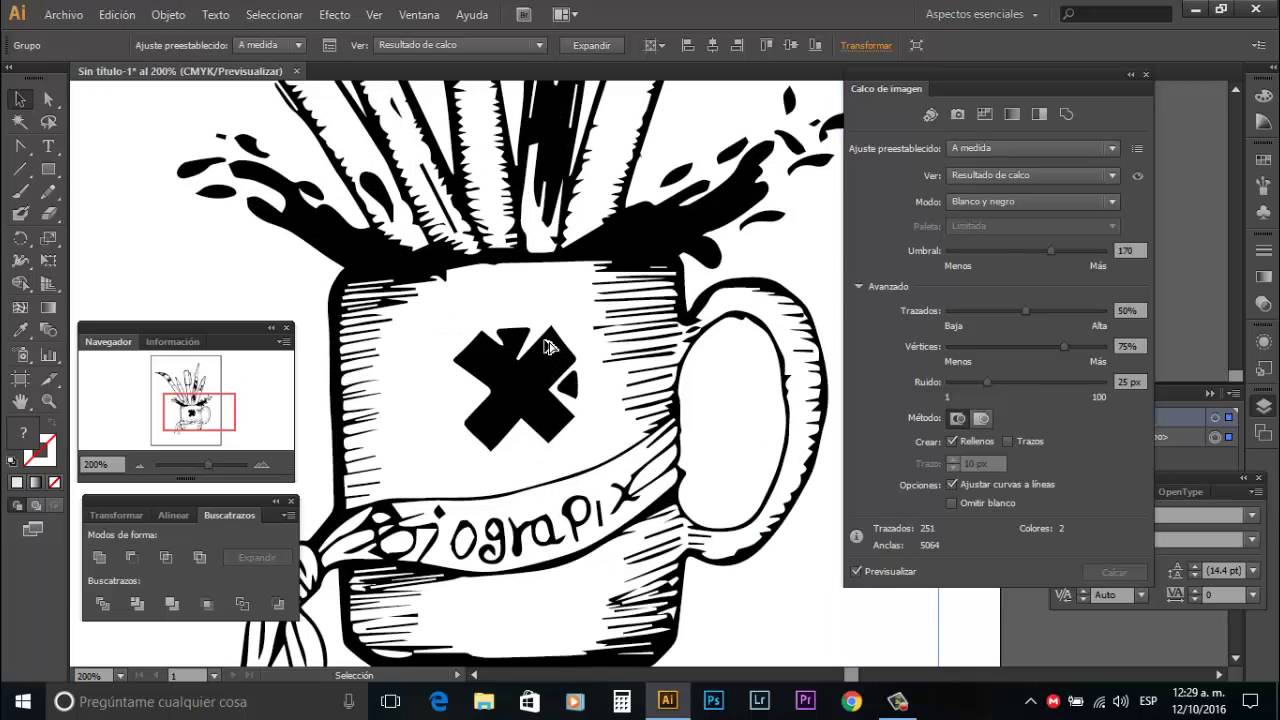Enable the Trazos checkbox
This screenshot has height=720, width=1280.
[x=1008, y=441]
